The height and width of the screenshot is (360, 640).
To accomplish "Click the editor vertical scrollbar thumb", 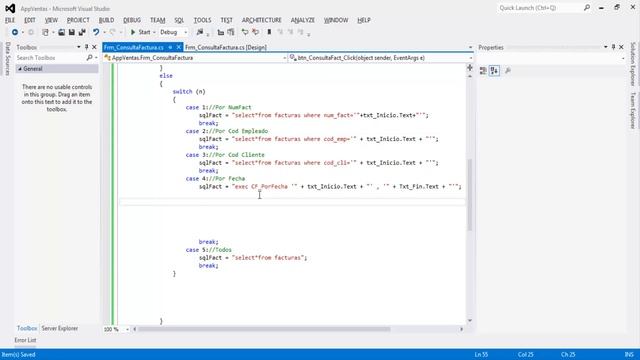I will [470, 195].
